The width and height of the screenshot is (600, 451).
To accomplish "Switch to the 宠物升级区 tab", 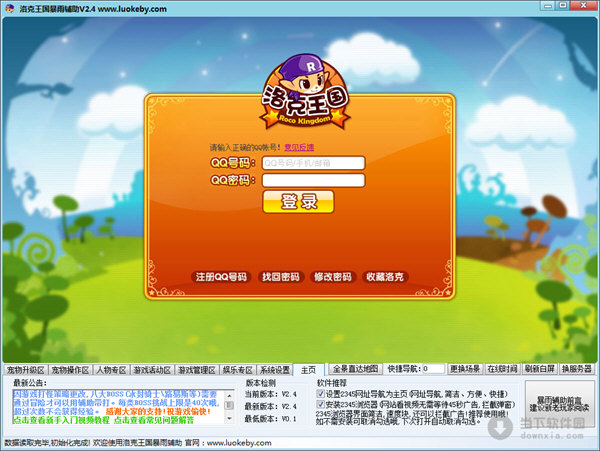I will pos(26,370).
